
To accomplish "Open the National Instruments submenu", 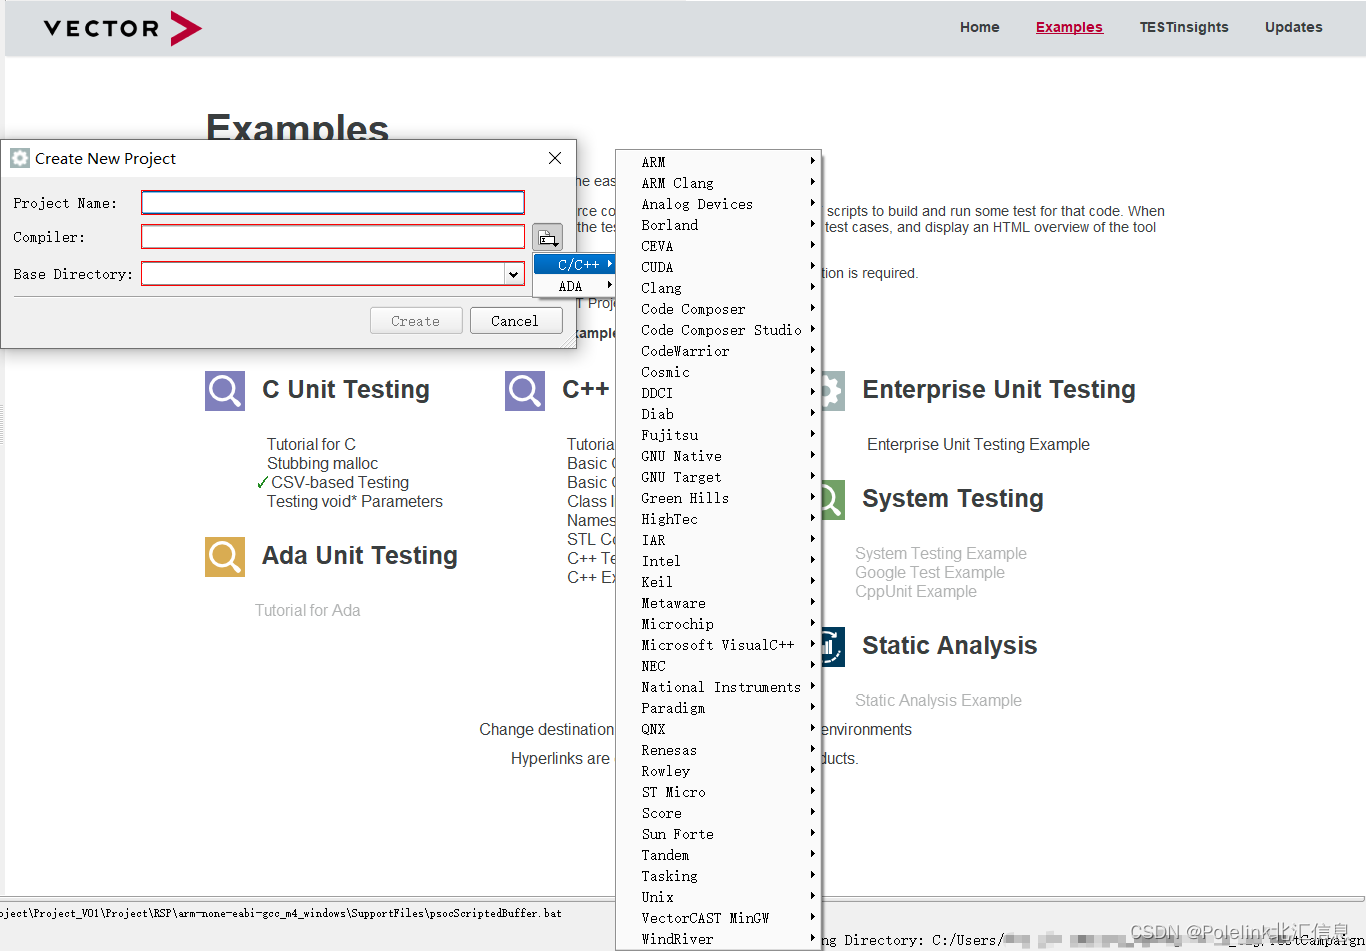I will (x=718, y=687).
